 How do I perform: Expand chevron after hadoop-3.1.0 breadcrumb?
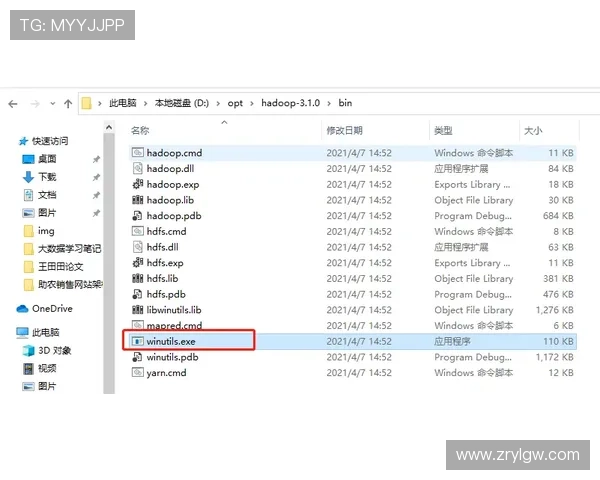[329, 103]
